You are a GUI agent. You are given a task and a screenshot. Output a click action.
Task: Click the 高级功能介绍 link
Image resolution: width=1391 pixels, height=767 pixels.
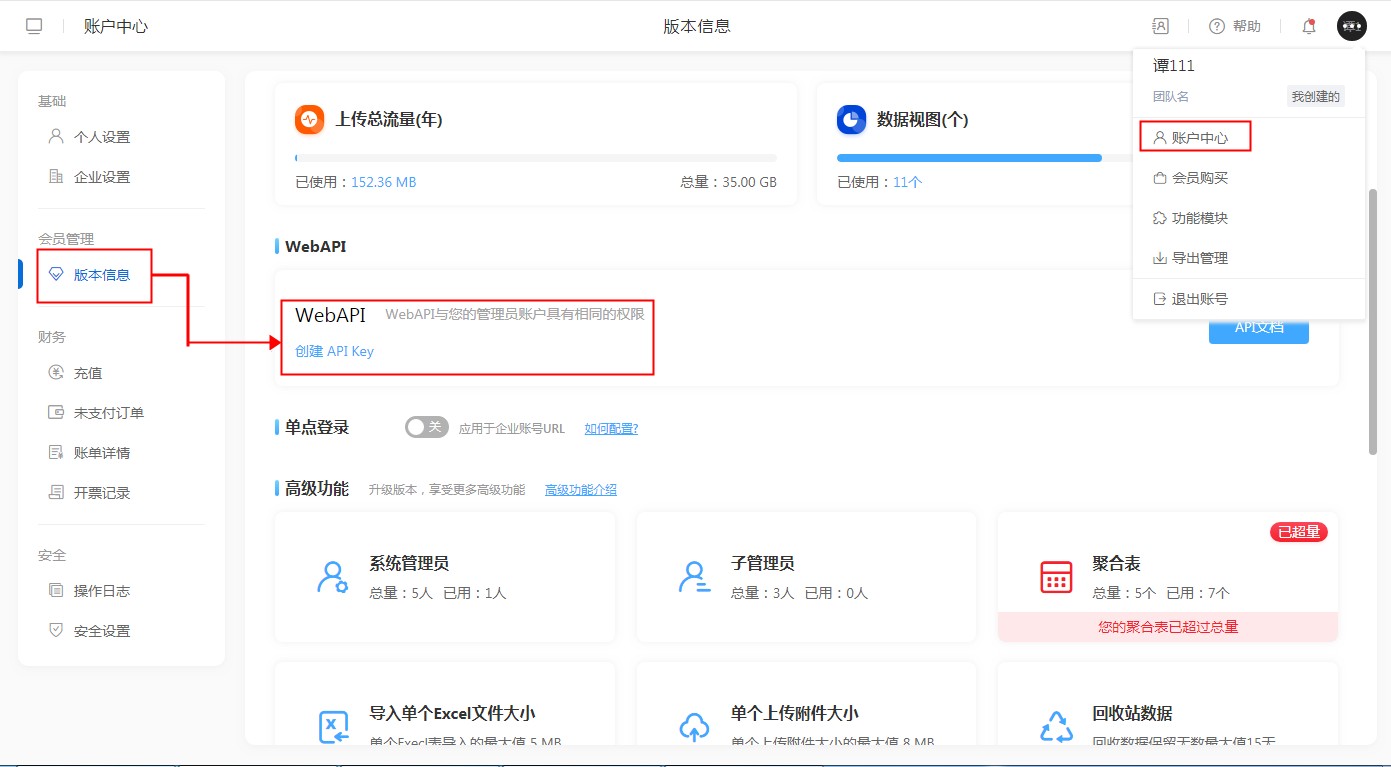(x=580, y=490)
